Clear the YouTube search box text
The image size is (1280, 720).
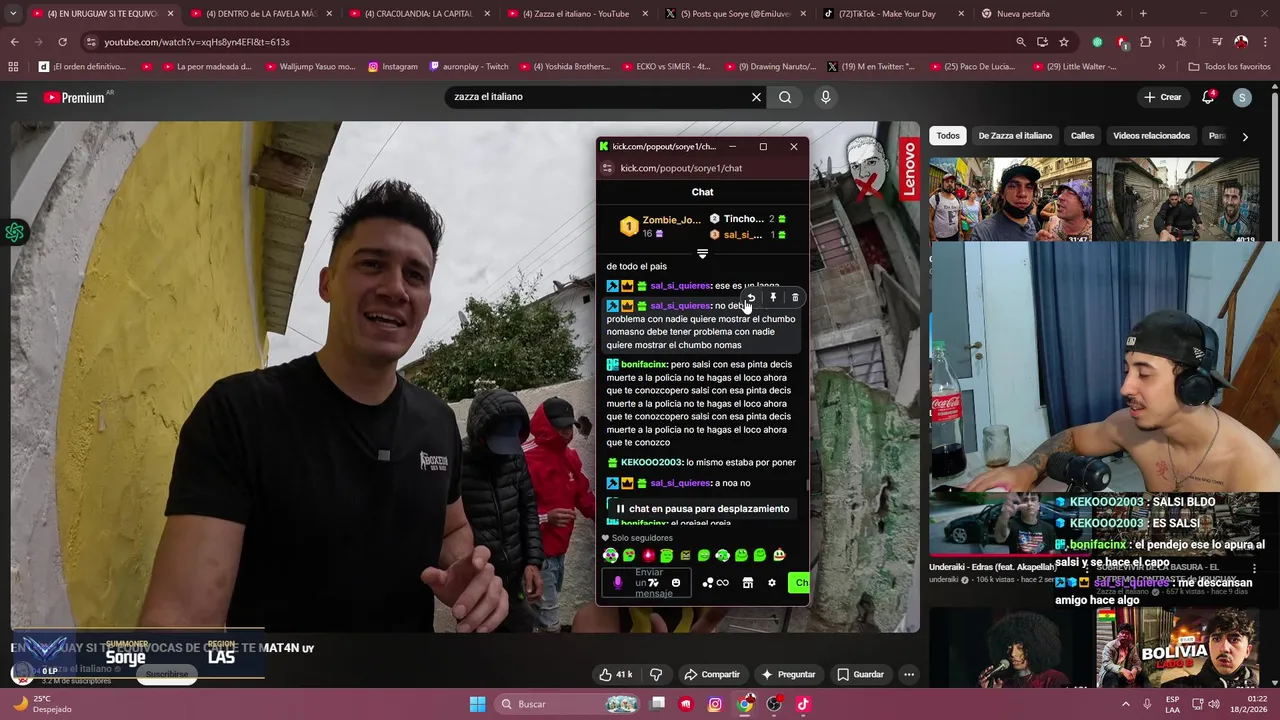756,97
